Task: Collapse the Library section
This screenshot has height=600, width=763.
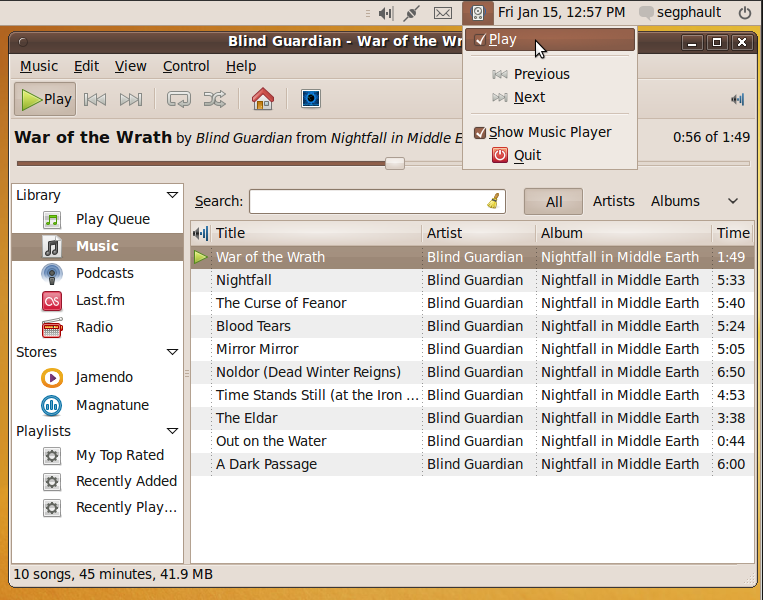Action: pos(172,195)
